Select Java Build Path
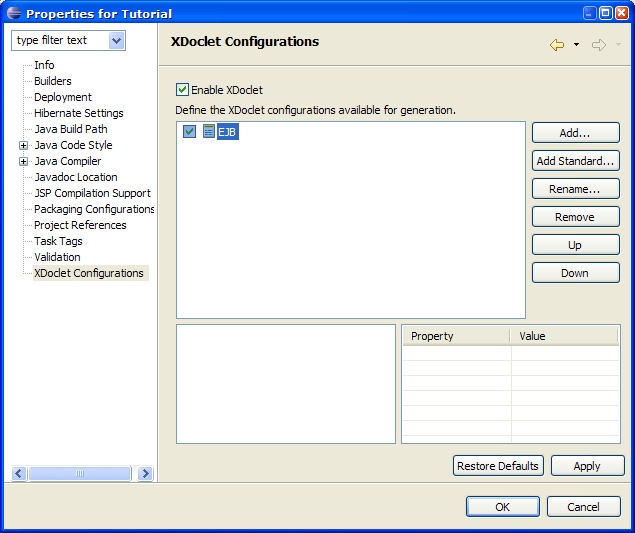 click(71, 129)
